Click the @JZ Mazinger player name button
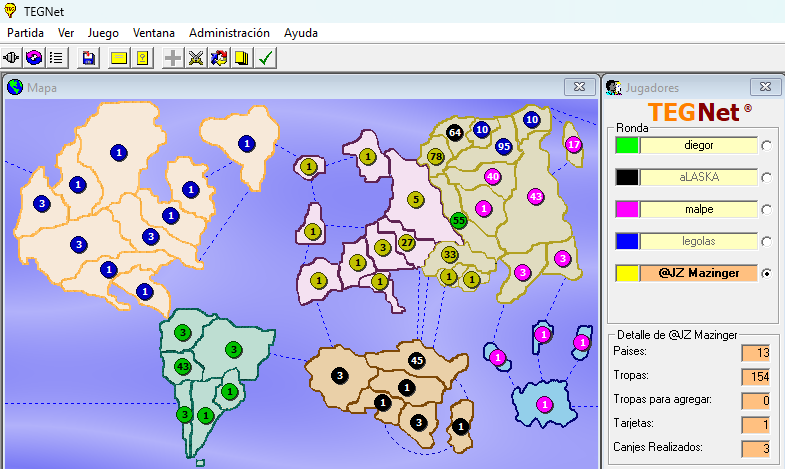Viewport: 785px width, 469px height. (x=699, y=273)
